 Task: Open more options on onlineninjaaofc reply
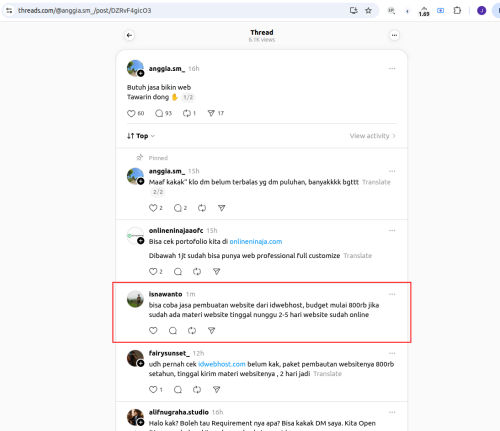tap(392, 230)
